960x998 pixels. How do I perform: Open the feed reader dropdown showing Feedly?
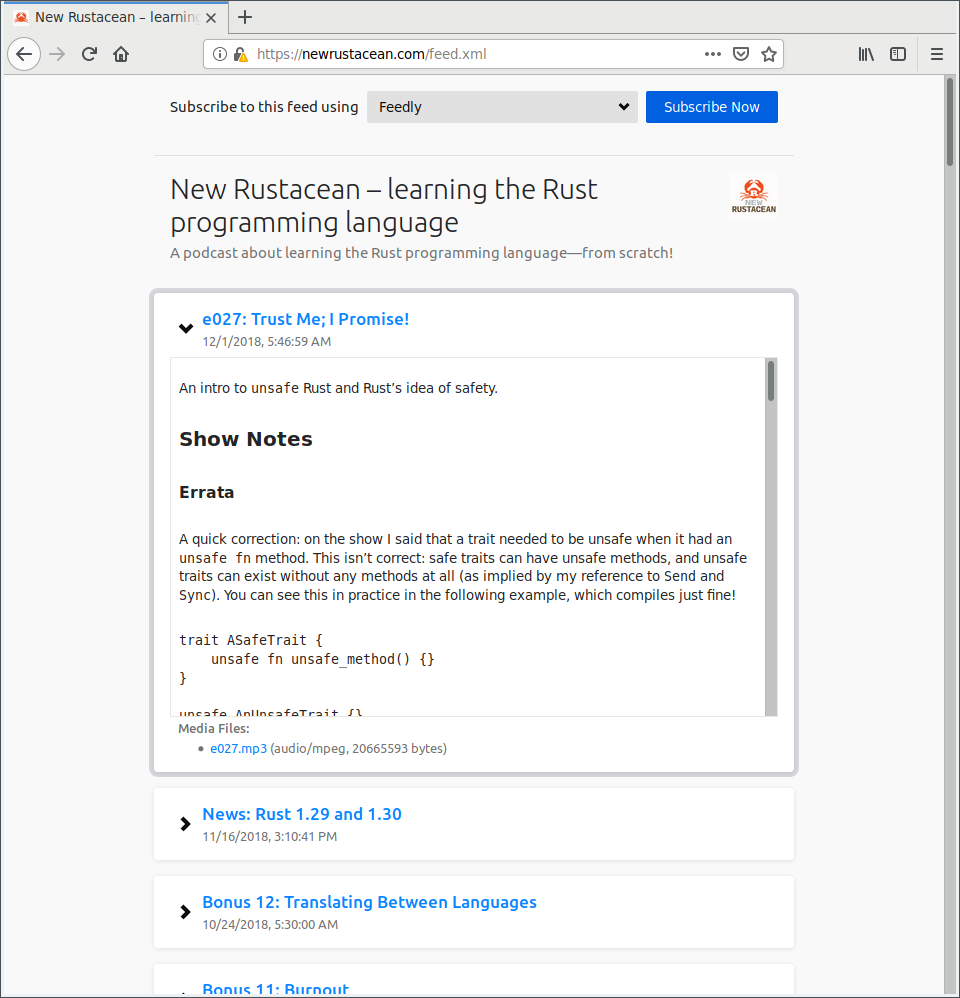502,107
